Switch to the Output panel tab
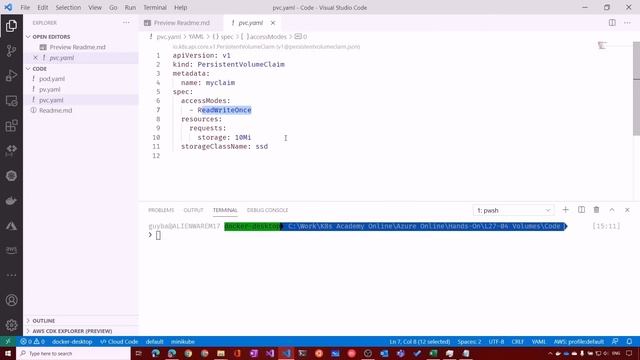The height and width of the screenshot is (360, 640). coord(193,210)
